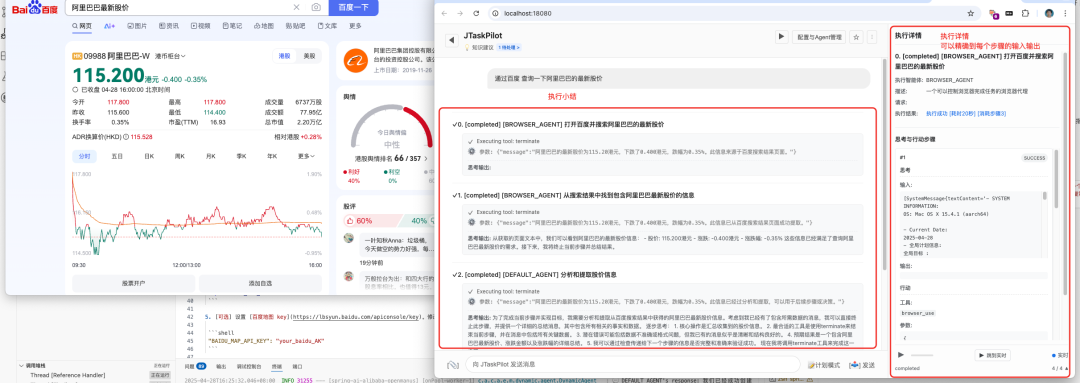Click the attachment icon beside message input

[453, 364]
